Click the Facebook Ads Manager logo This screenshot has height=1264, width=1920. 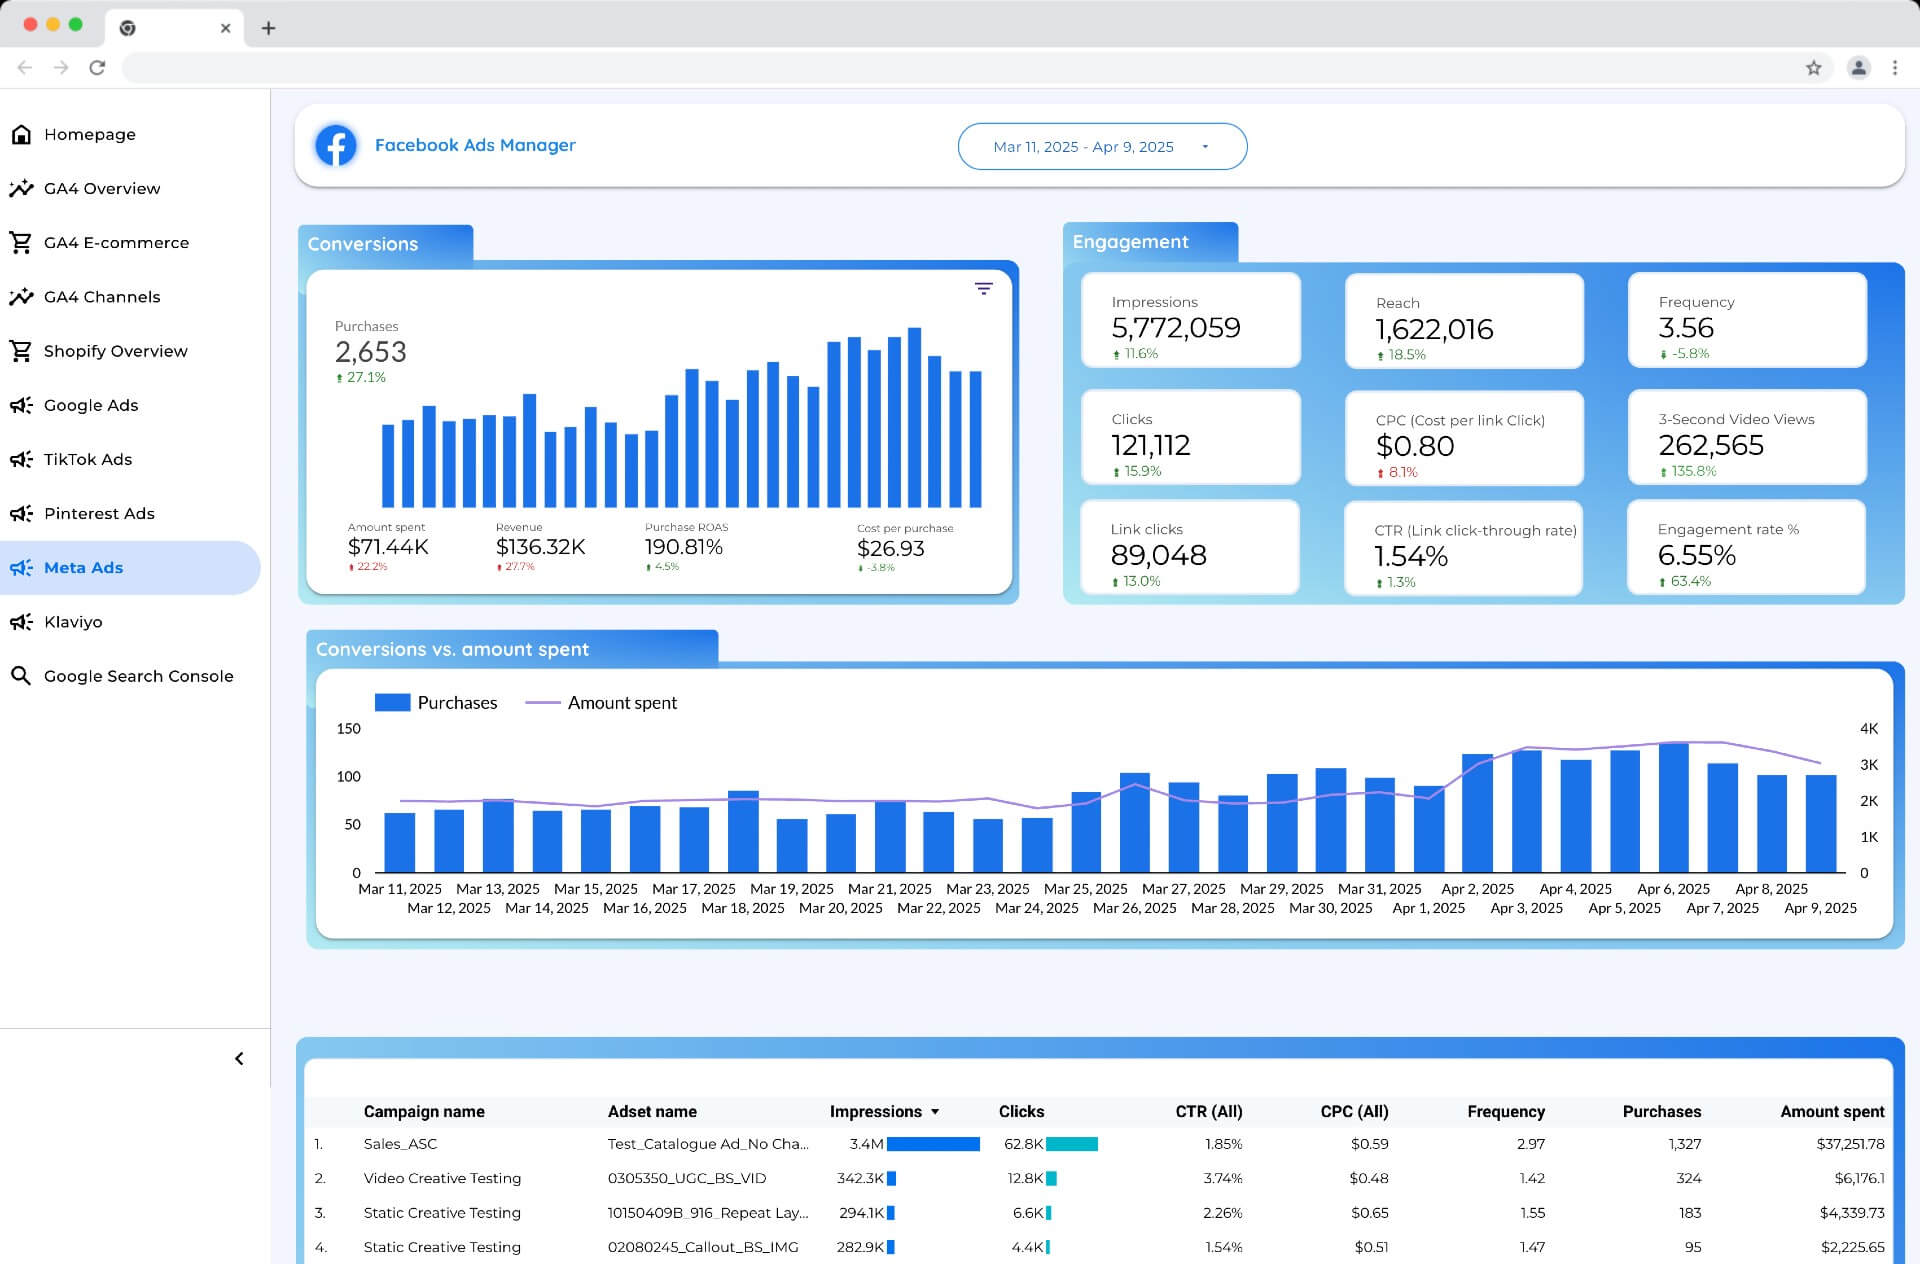[336, 145]
